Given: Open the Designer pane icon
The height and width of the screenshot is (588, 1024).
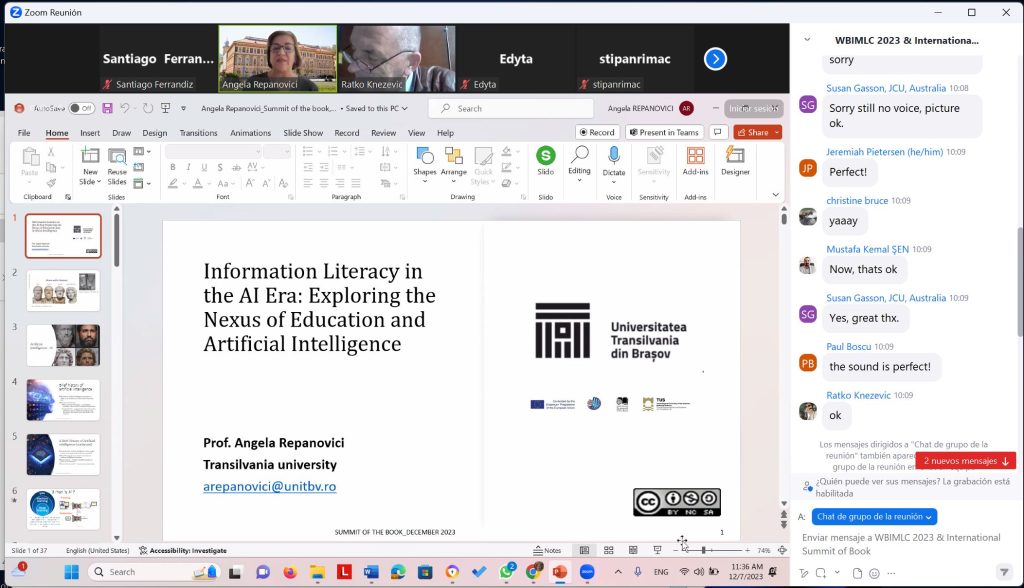Looking at the screenshot, I should pos(735,157).
